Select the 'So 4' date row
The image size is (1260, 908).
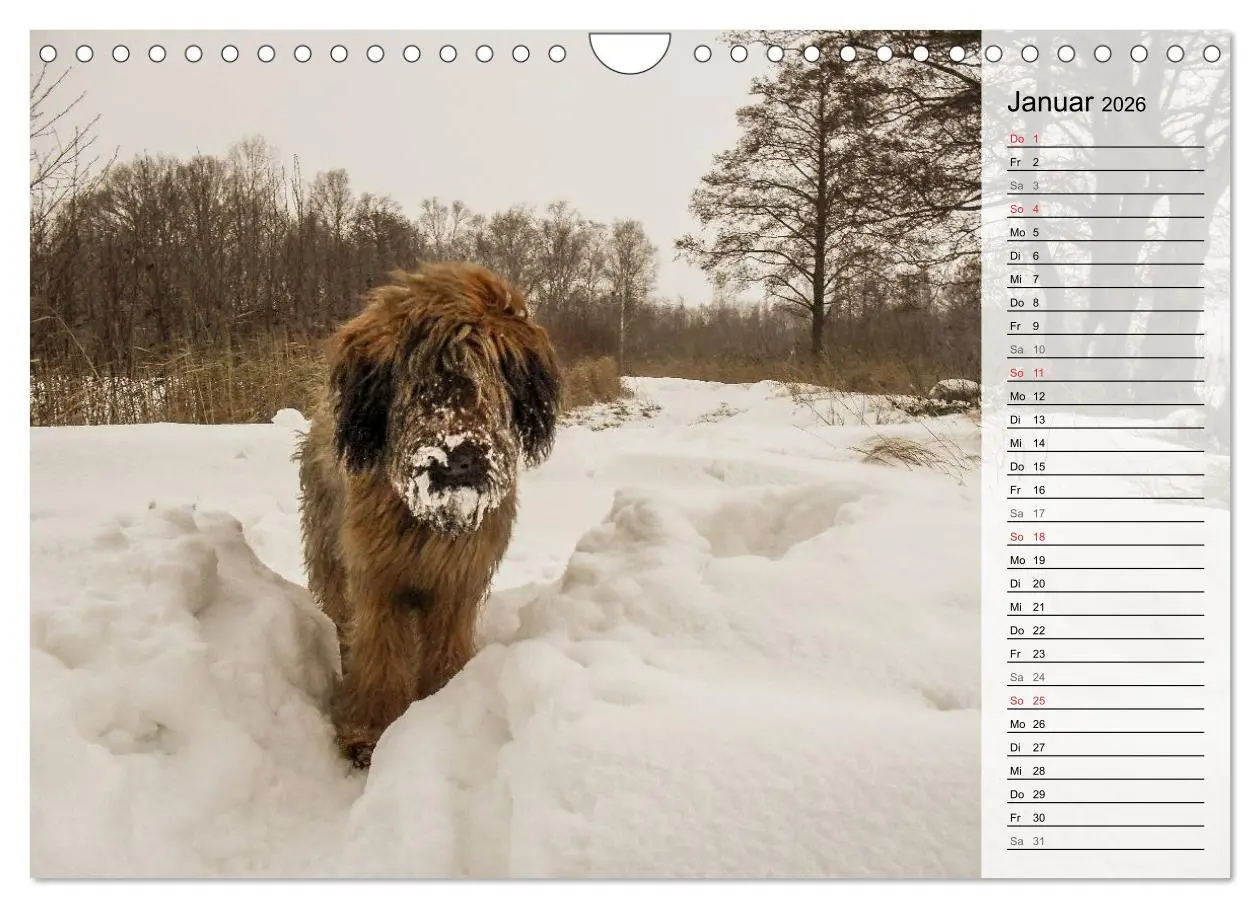tap(1105, 209)
